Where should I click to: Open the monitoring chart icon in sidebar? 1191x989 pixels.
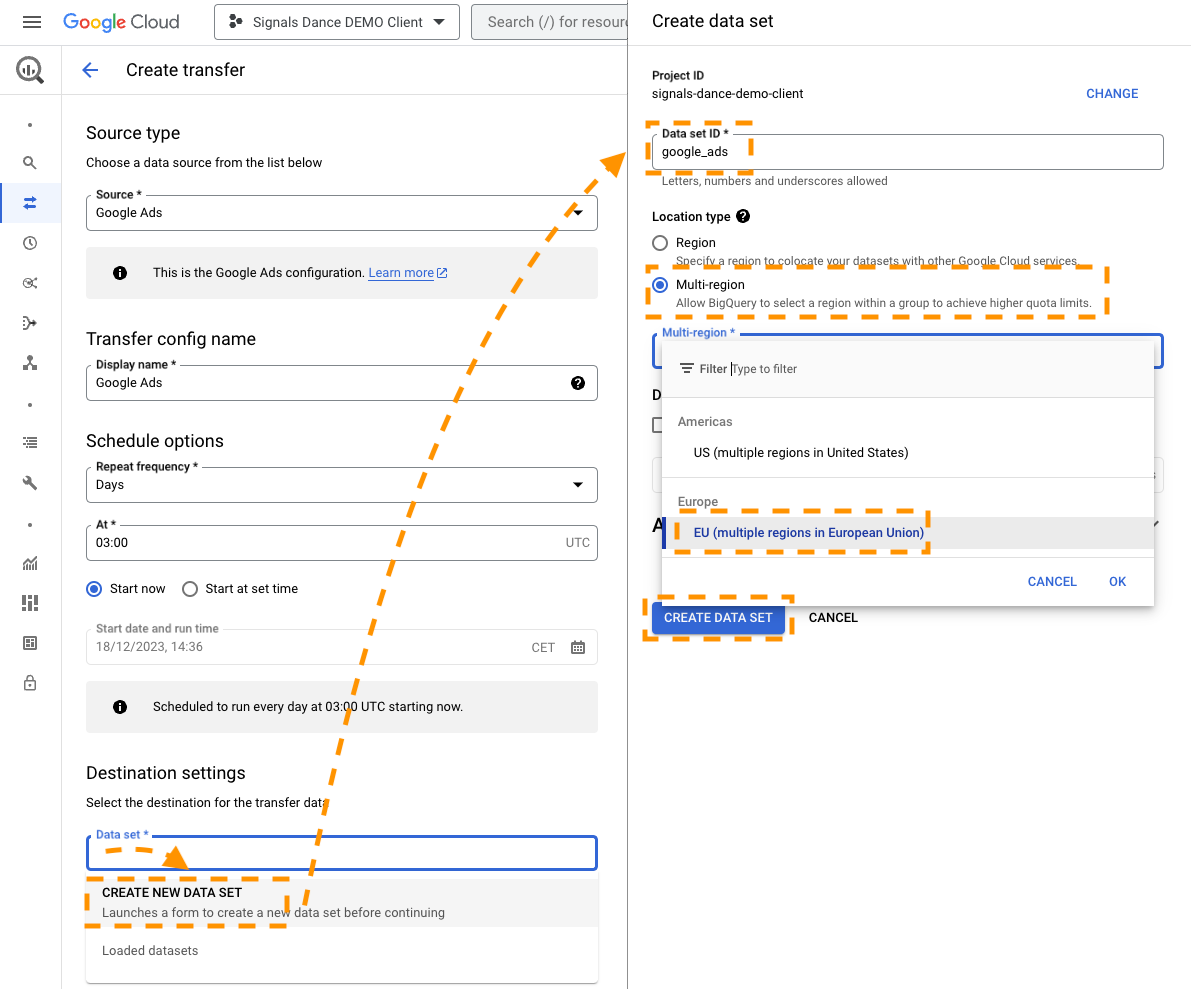tap(30, 564)
